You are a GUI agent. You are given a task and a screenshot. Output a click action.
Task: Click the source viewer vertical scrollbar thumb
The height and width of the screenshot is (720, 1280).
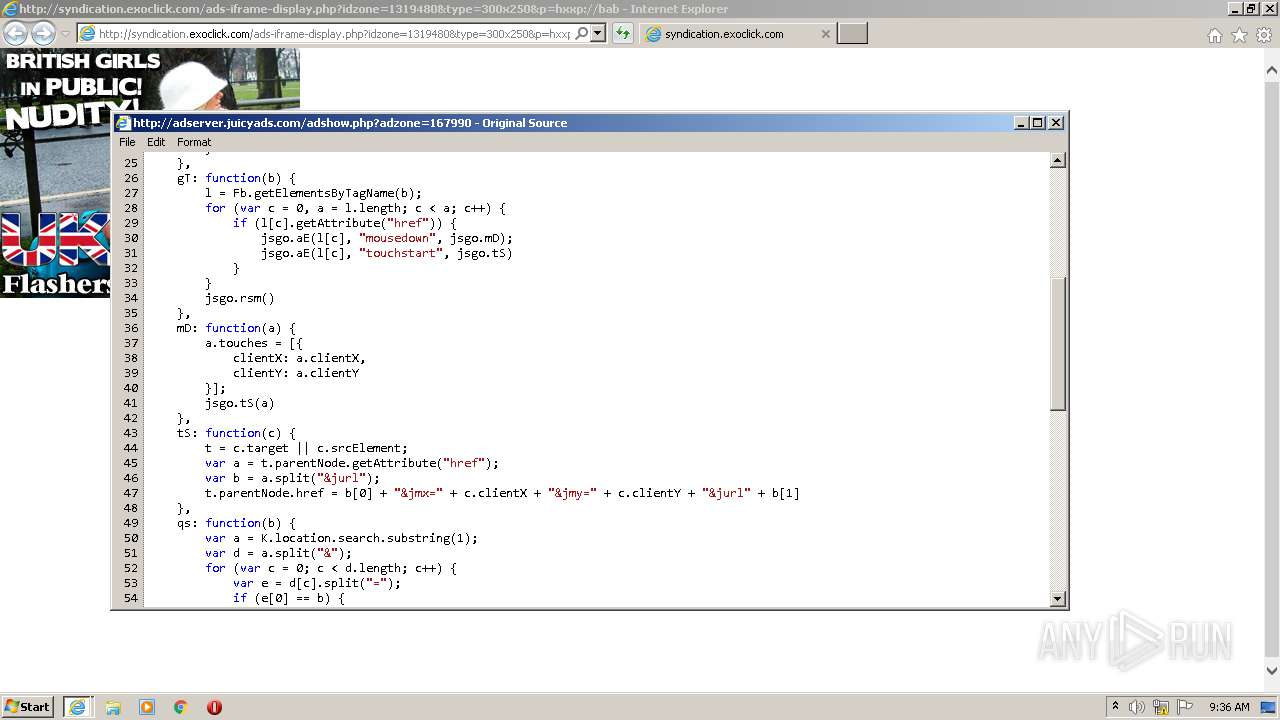pos(1058,343)
